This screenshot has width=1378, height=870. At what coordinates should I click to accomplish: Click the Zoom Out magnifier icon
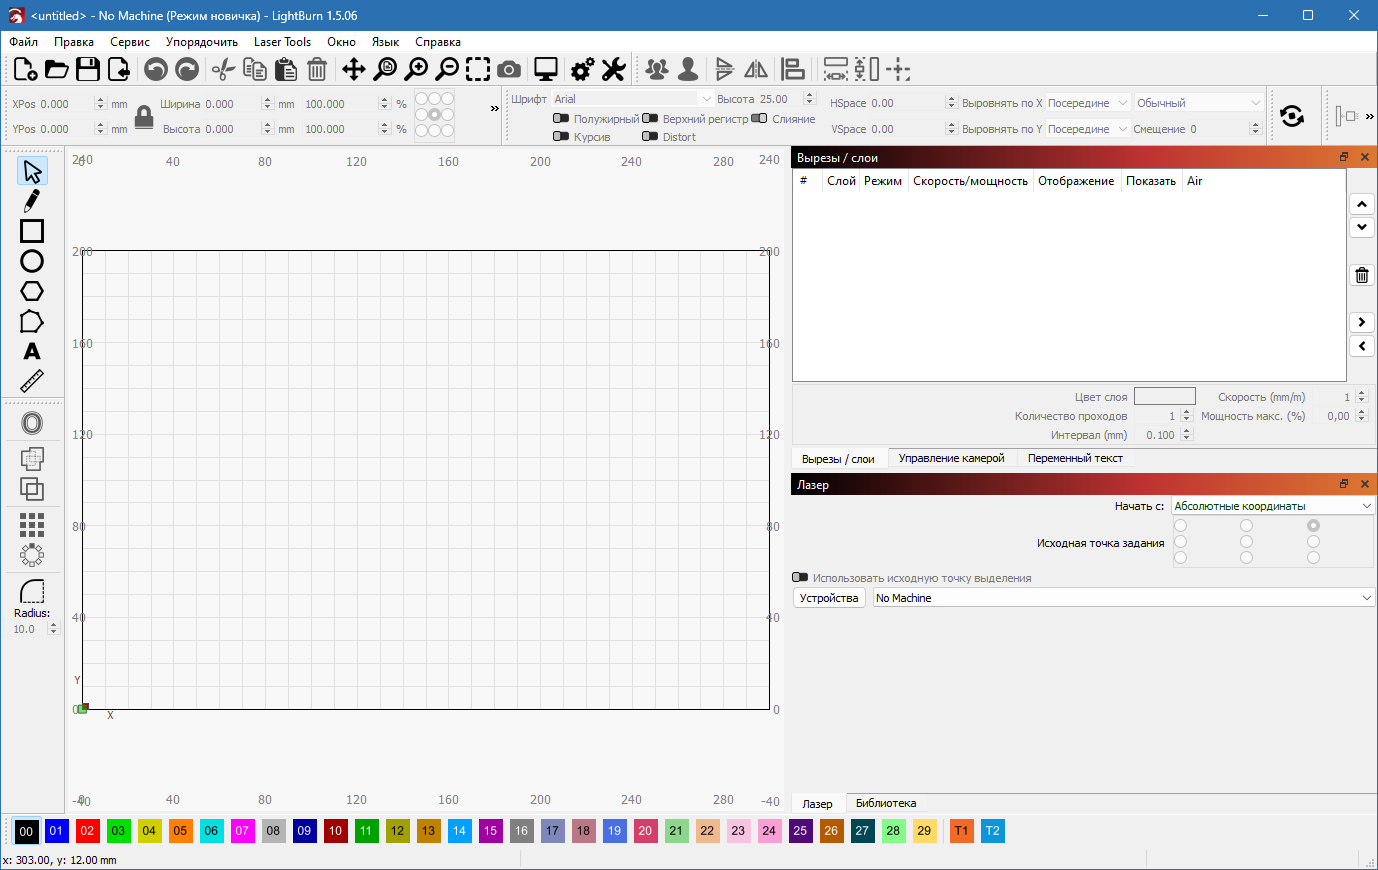pos(447,69)
